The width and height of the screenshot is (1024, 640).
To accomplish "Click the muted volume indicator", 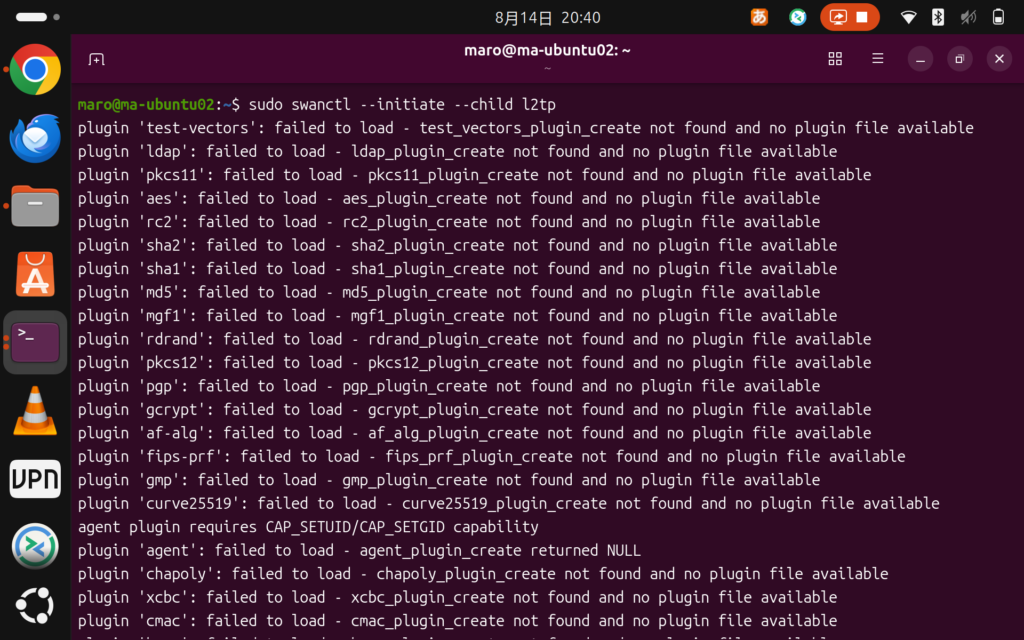I will pyautogui.click(x=968, y=18).
